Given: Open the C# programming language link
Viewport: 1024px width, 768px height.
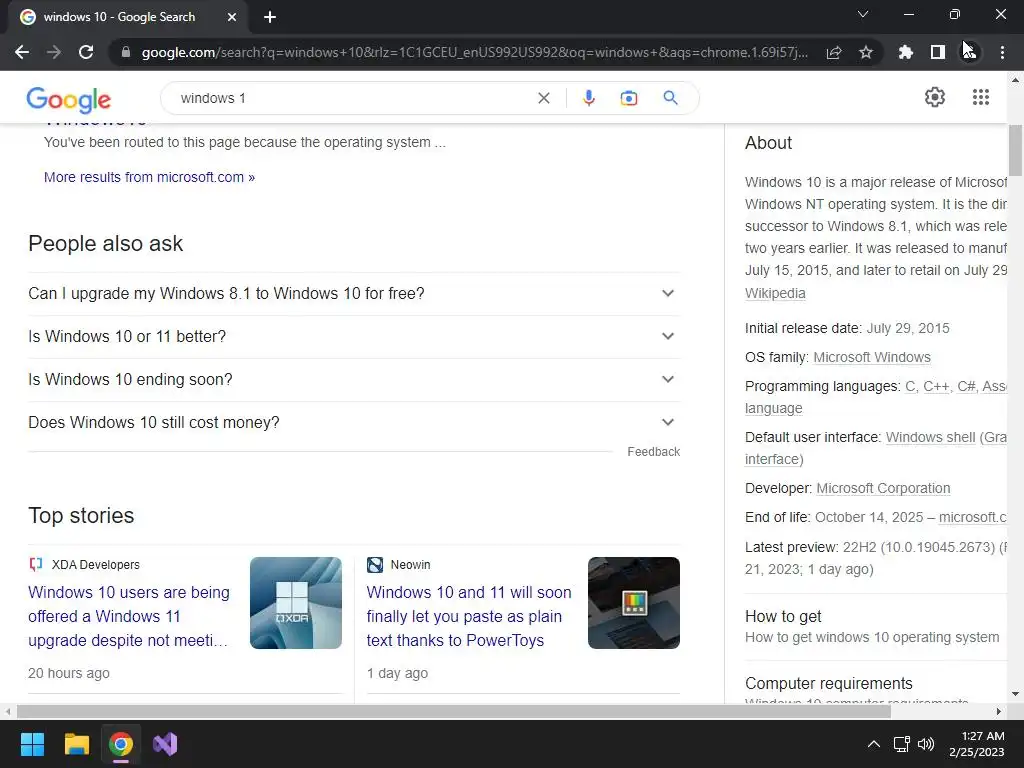Looking at the screenshot, I should point(966,386).
